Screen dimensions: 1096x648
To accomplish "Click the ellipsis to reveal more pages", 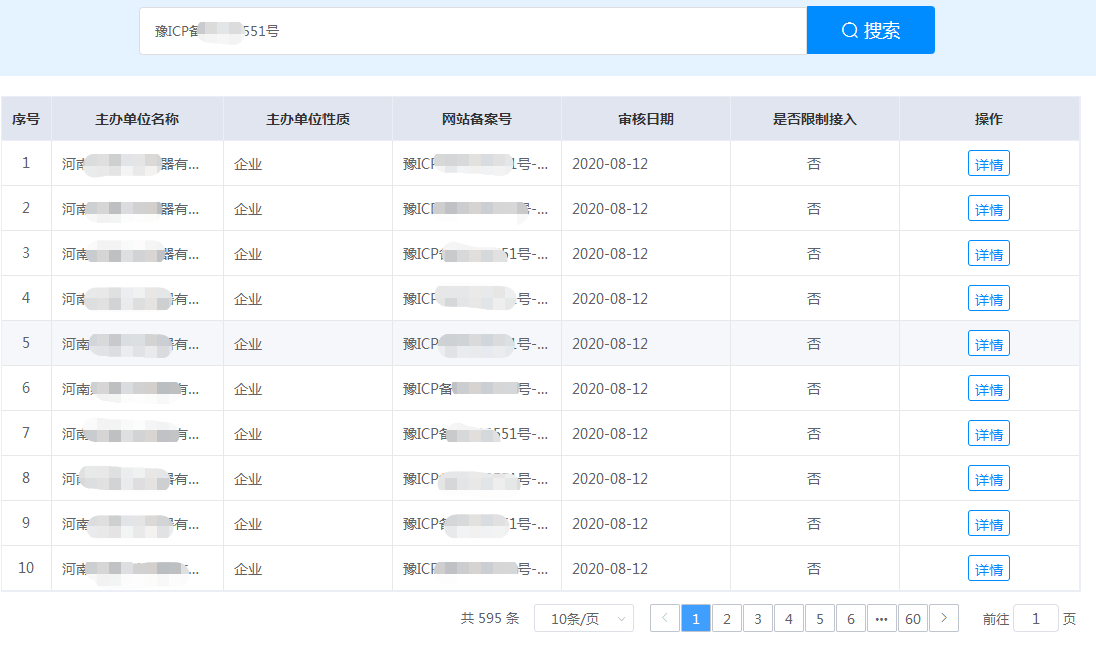I will [x=882, y=618].
